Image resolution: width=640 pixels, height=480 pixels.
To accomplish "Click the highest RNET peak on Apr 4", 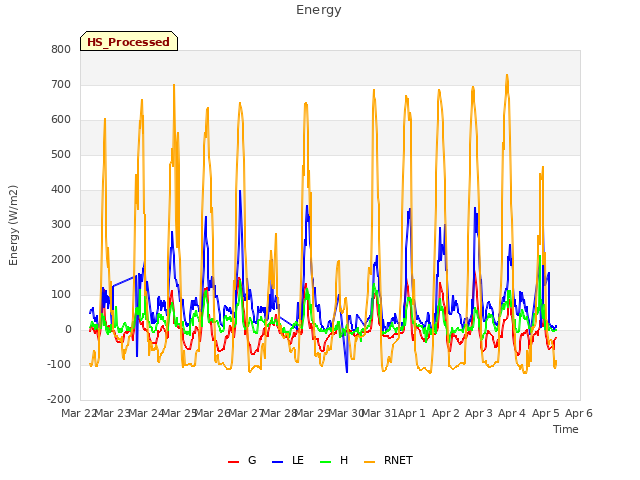I will (x=507, y=75).
